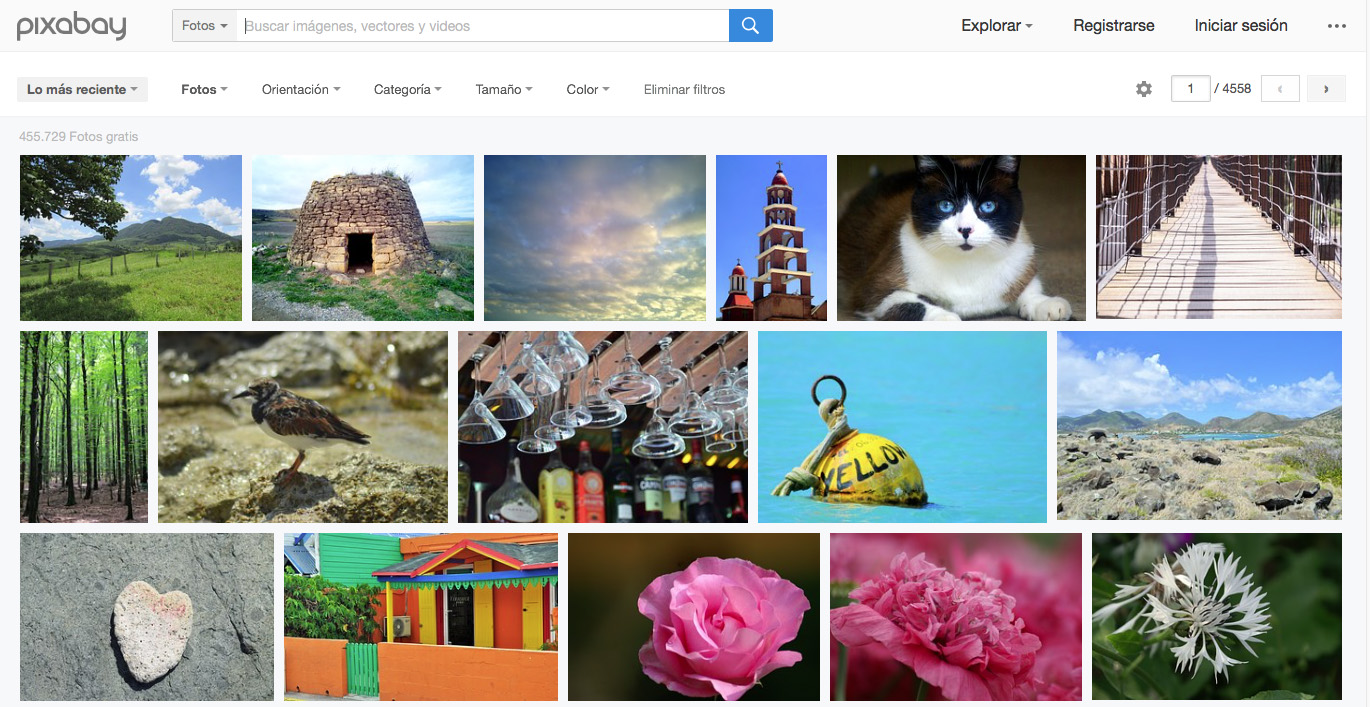
Task: Open the yellow buoy photo
Action: tap(902, 427)
